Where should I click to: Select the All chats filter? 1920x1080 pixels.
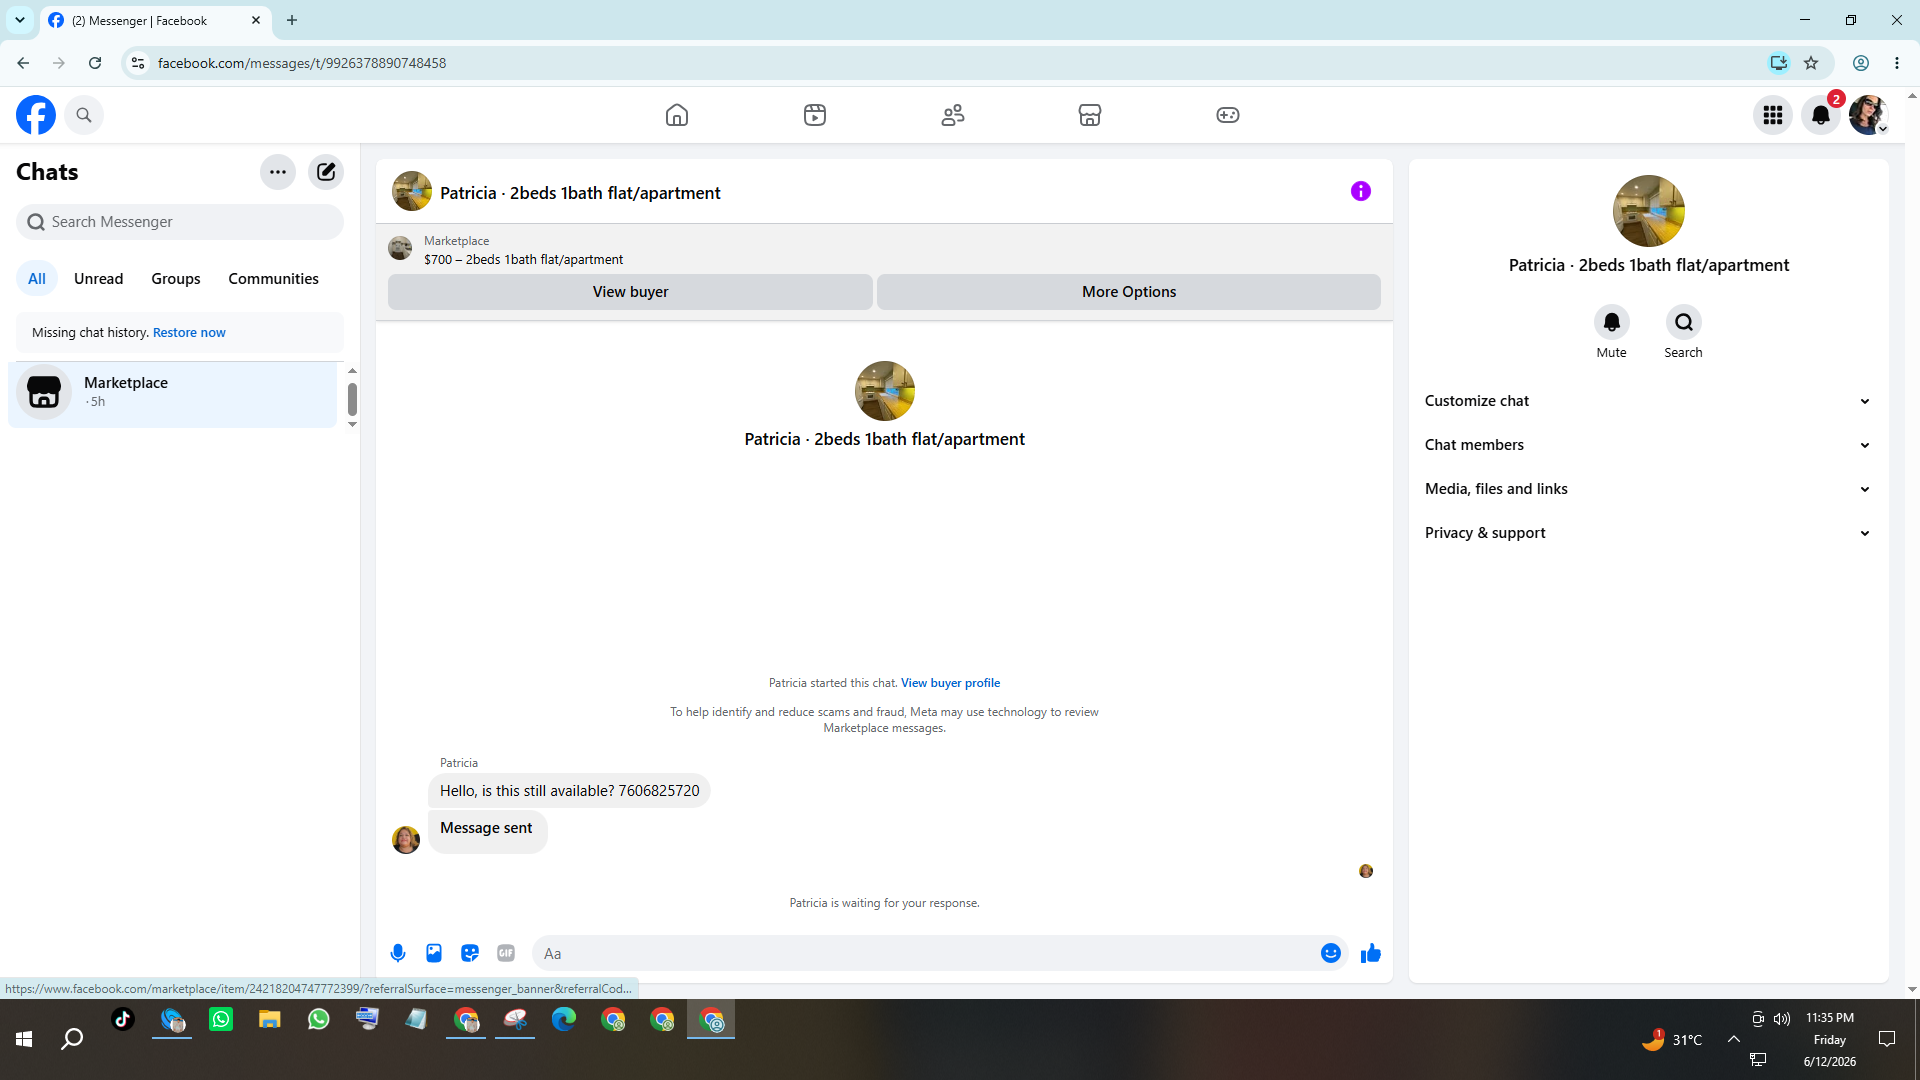(x=37, y=279)
